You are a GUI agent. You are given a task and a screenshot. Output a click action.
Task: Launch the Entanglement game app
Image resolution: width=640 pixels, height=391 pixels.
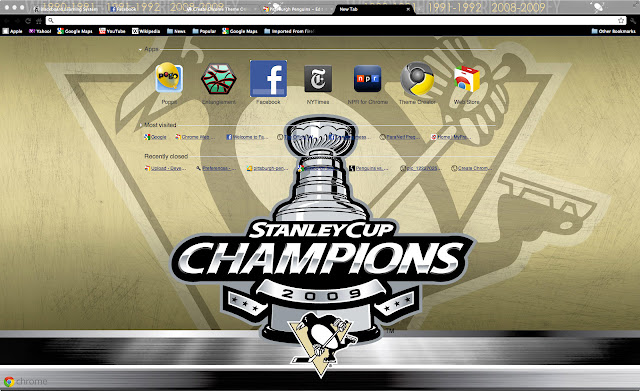click(219, 79)
